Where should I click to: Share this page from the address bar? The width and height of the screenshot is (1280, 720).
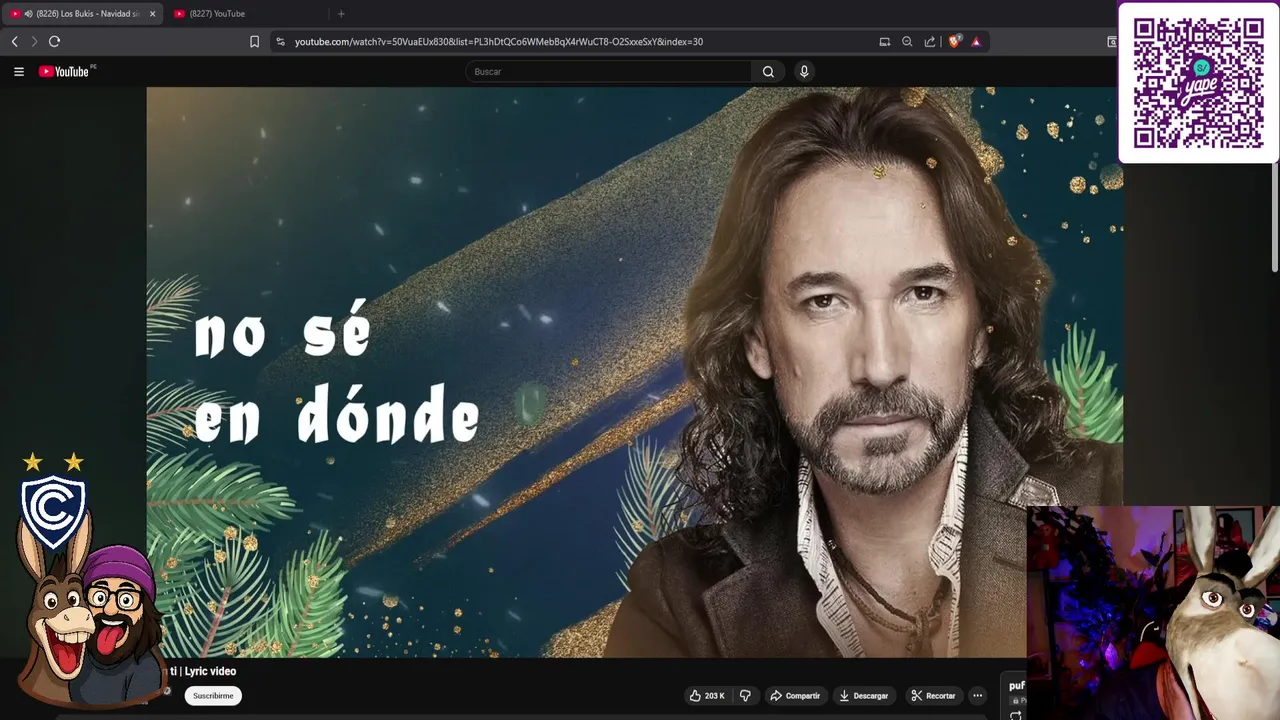930,41
